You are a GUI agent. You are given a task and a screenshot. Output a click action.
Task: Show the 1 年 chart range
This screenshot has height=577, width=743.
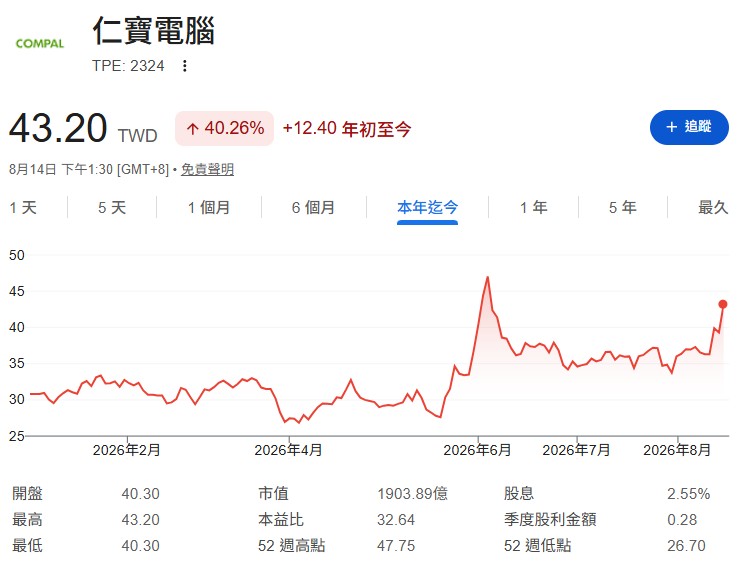click(x=534, y=207)
